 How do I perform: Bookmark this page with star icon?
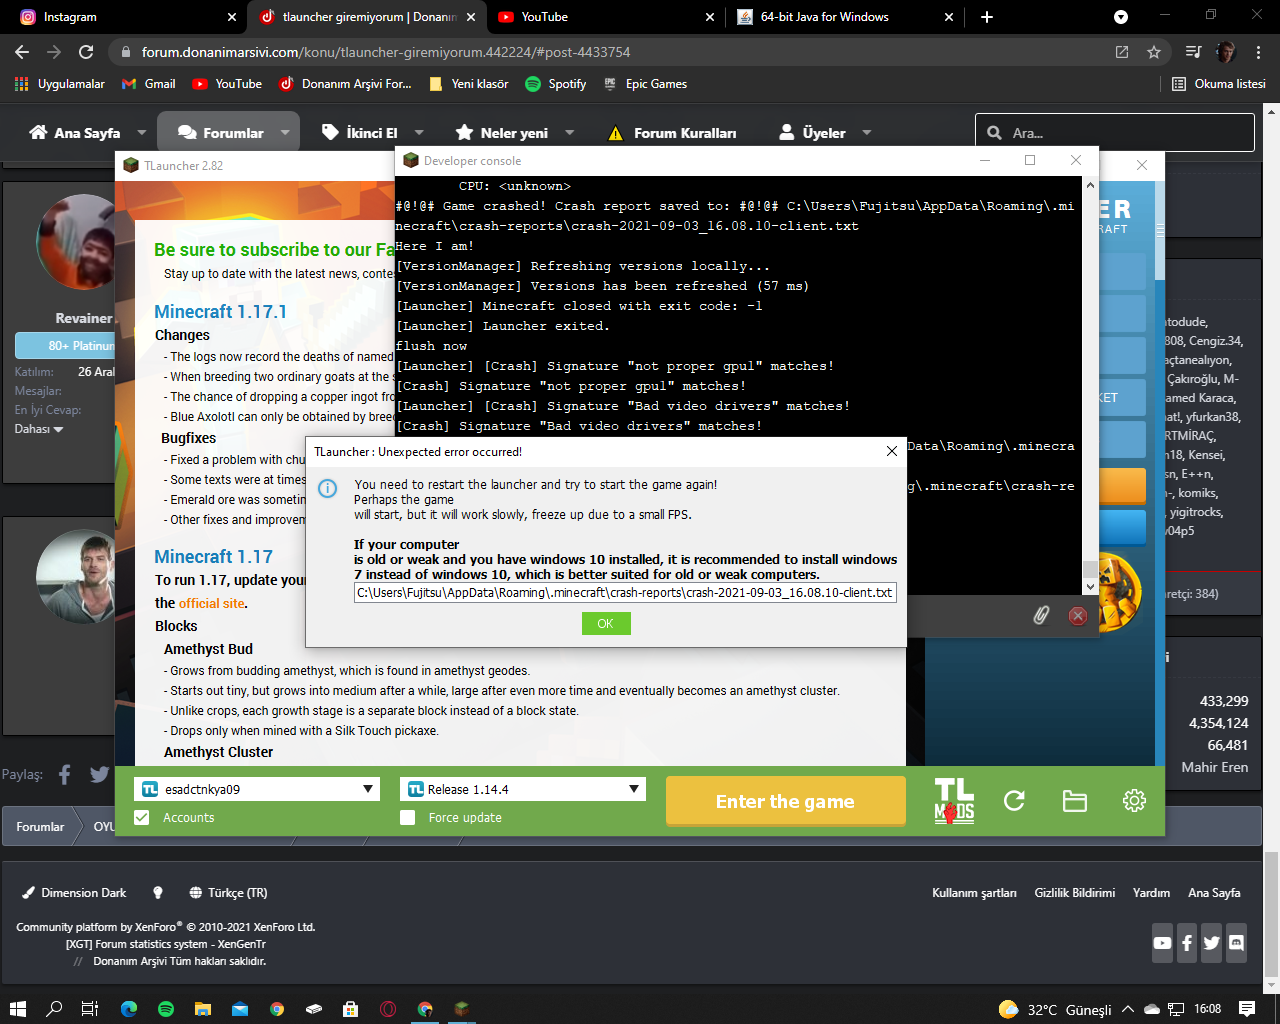click(x=1154, y=52)
